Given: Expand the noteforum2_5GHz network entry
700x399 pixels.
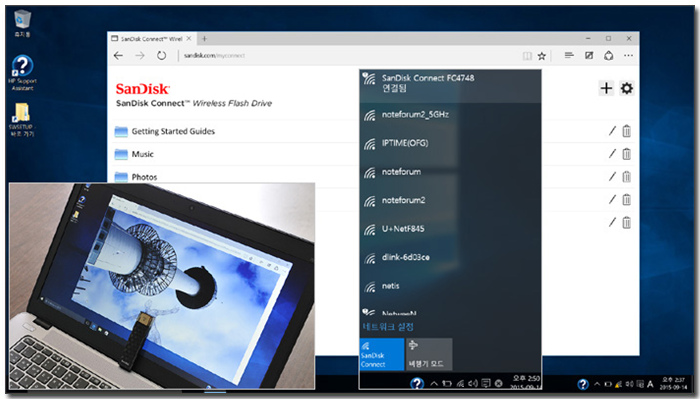Looking at the screenshot, I should click(x=450, y=115).
